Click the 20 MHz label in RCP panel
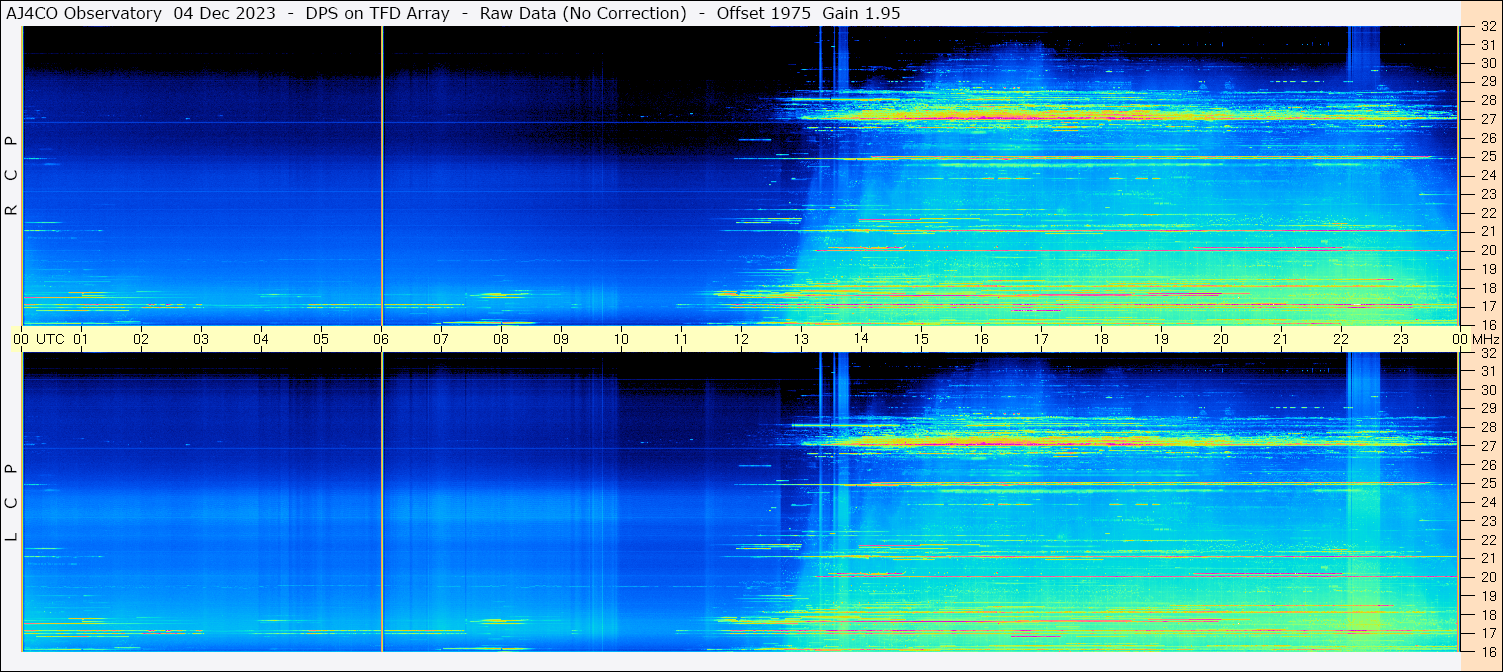1503x672 pixels. click(1487, 250)
